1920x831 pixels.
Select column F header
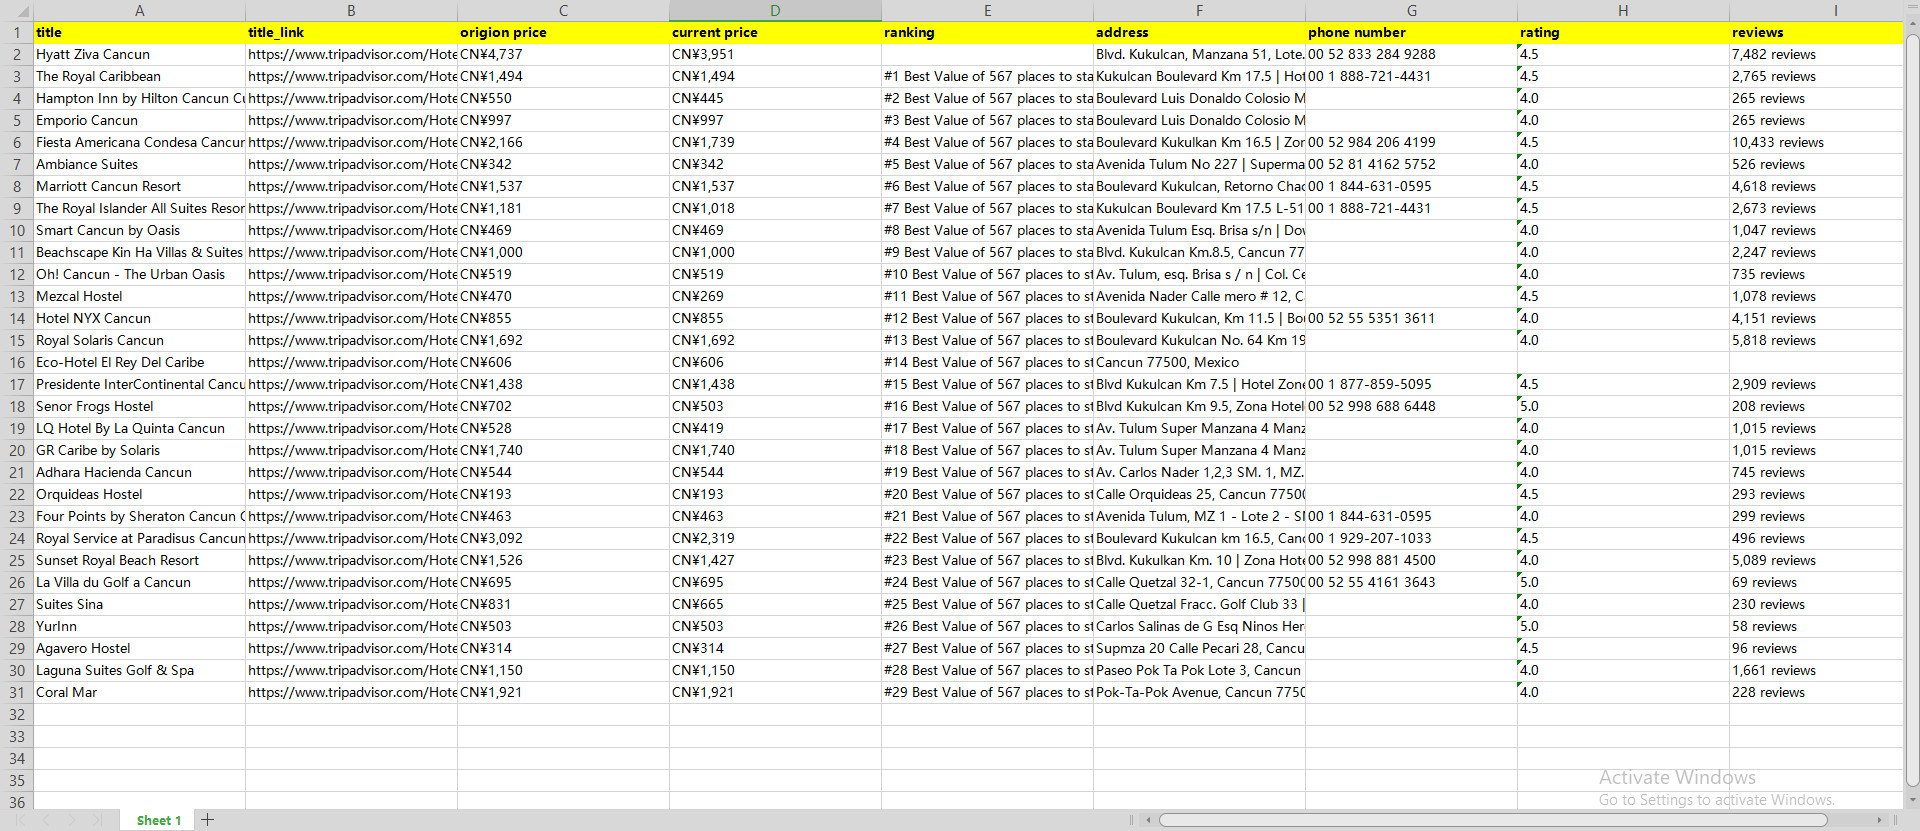click(x=1199, y=11)
